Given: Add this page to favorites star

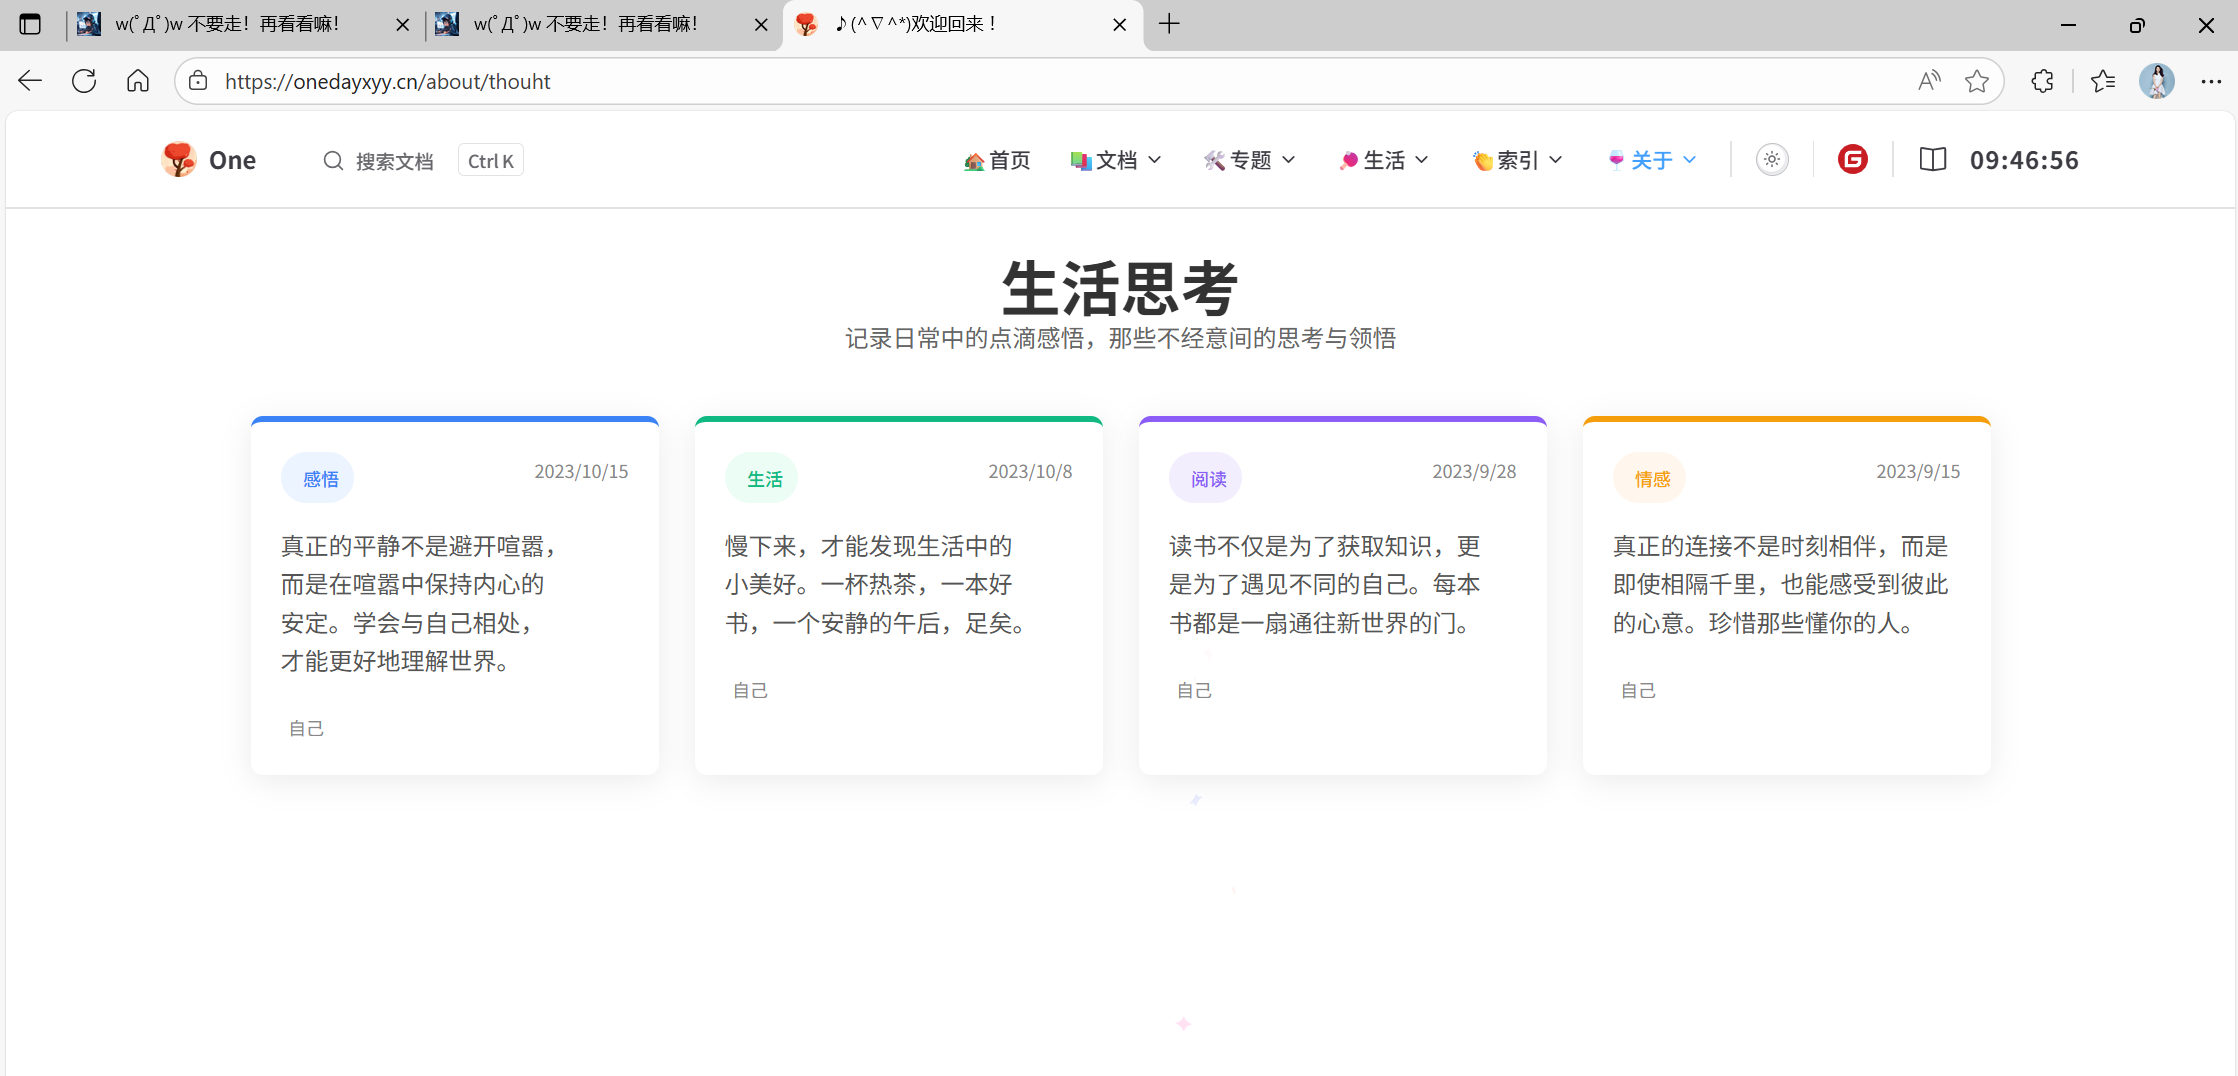Looking at the screenshot, I should click(1976, 81).
